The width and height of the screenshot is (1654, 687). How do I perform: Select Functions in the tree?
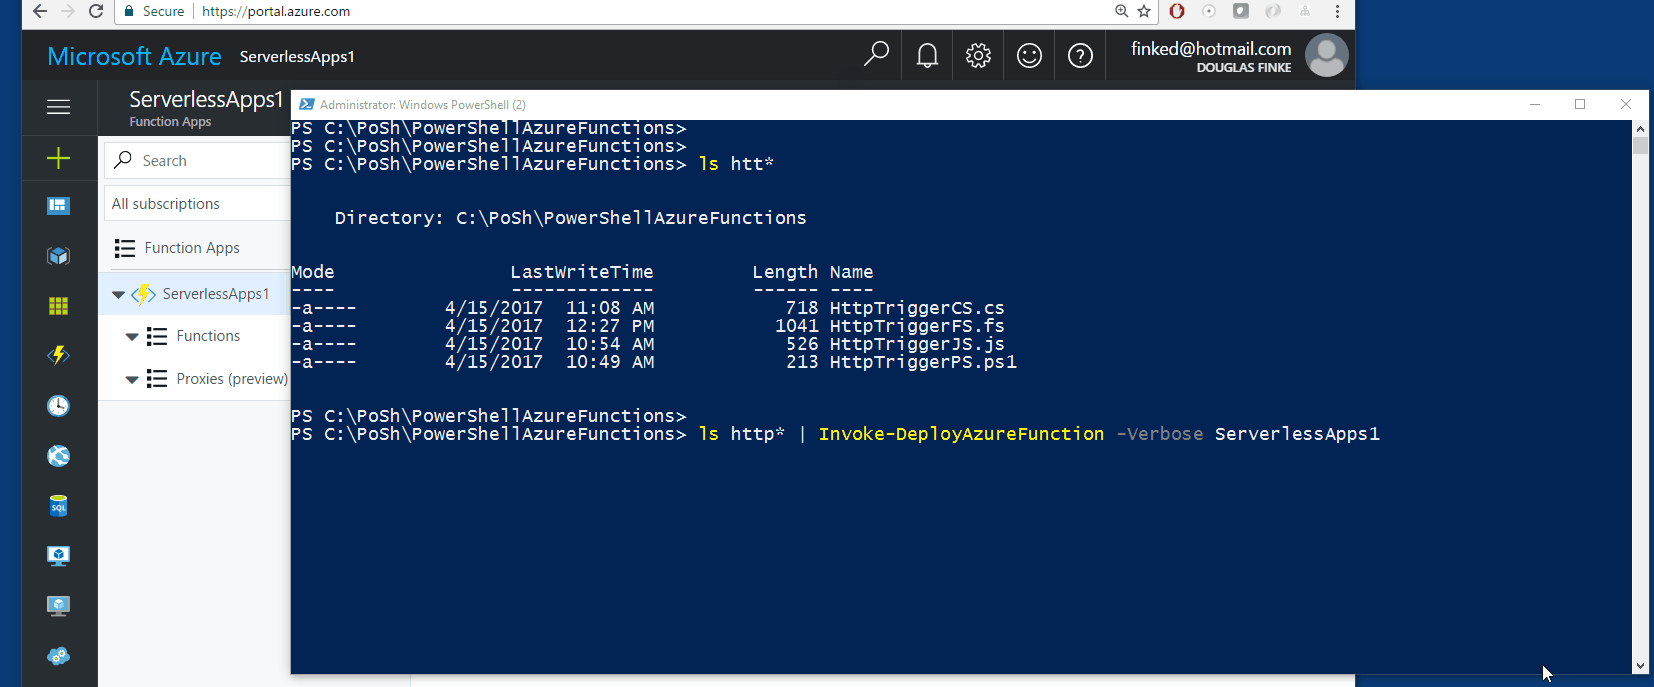(x=208, y=336)
